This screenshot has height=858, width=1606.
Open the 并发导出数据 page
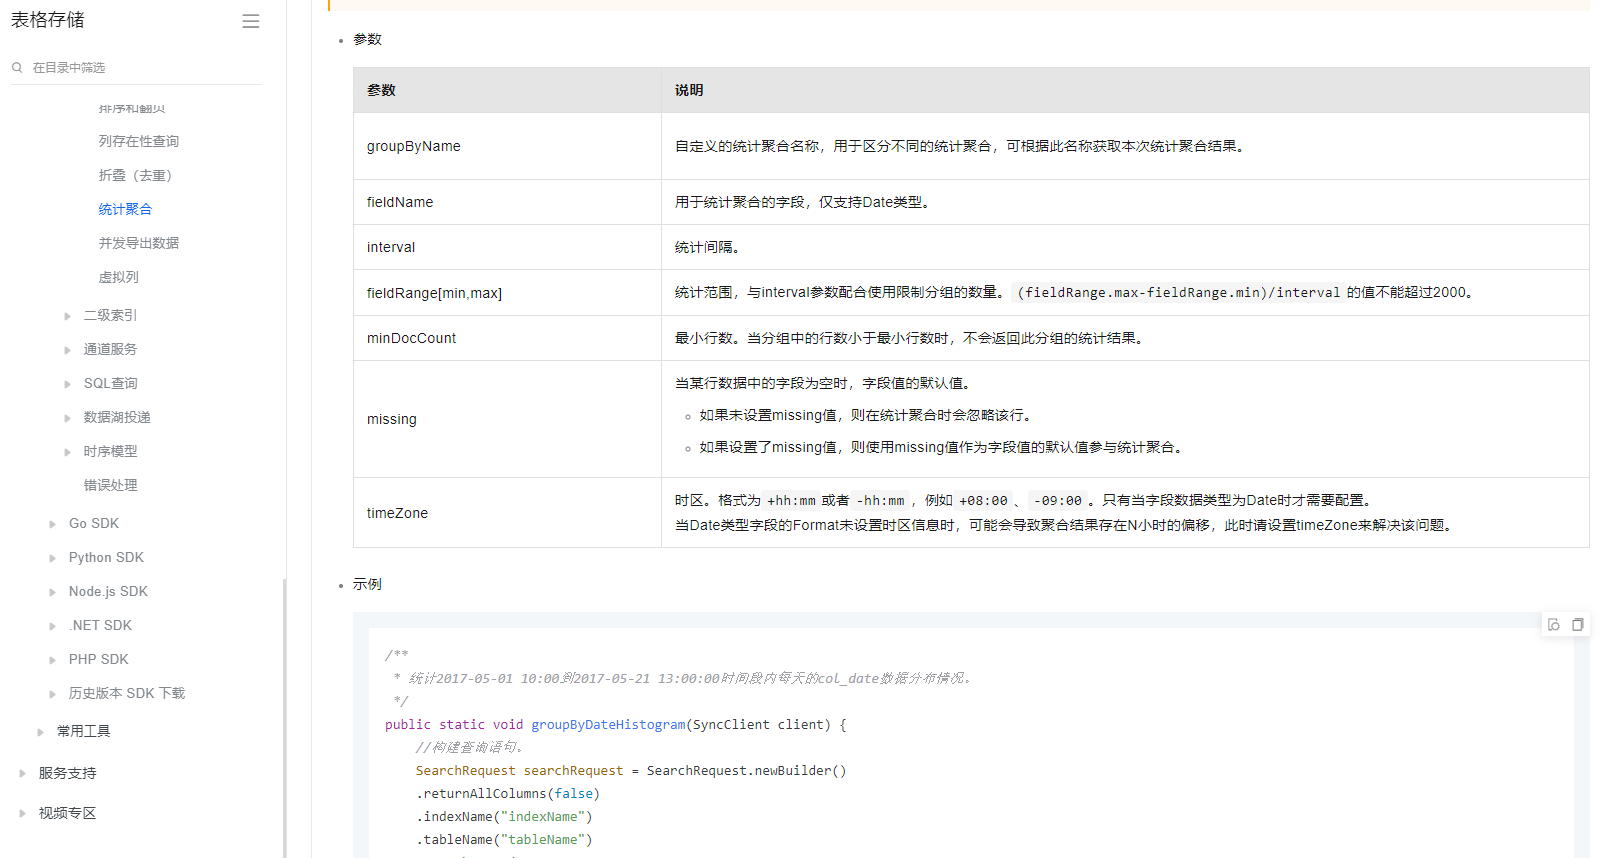tap(139, 243)
